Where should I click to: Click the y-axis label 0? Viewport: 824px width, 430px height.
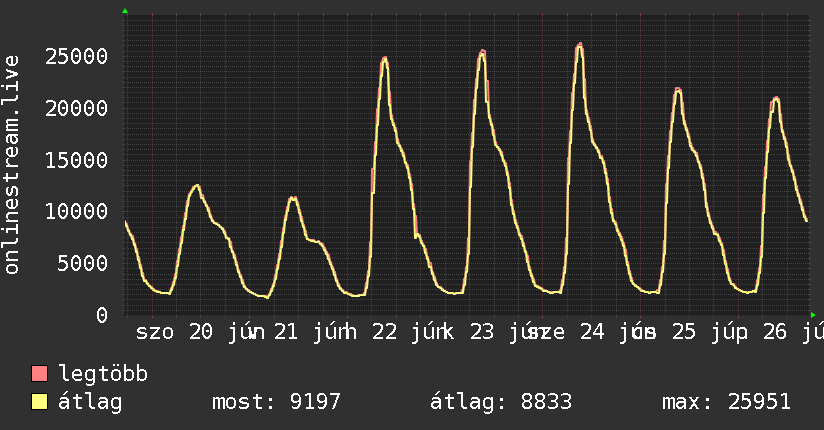coord(102,315)
